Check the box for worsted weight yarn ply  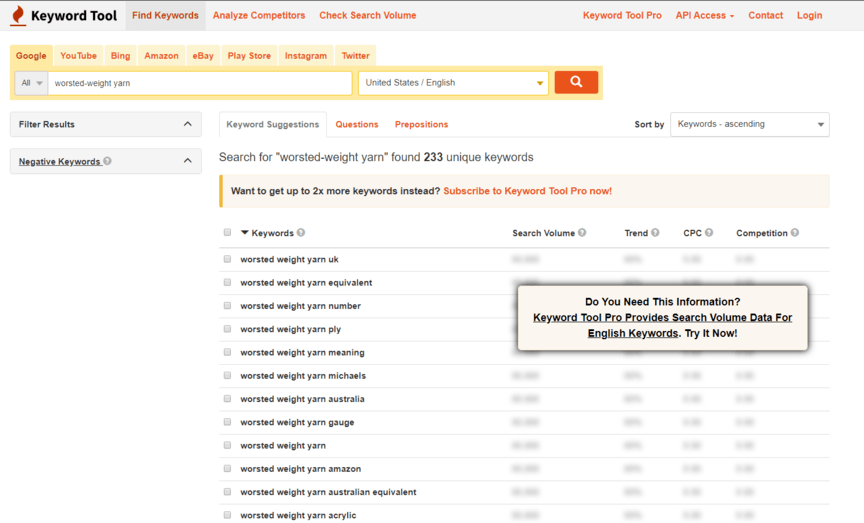click(x=227, y=328)
